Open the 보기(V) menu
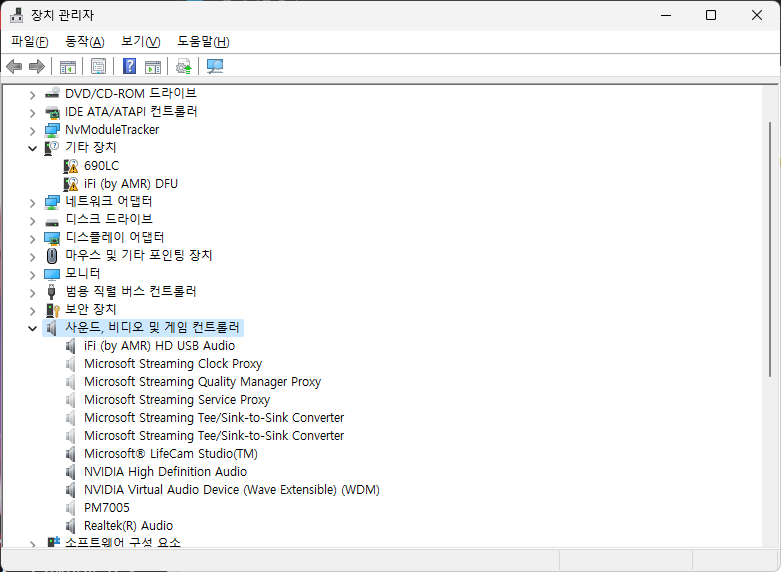The image size is (781, 572). tap(140, 42)
